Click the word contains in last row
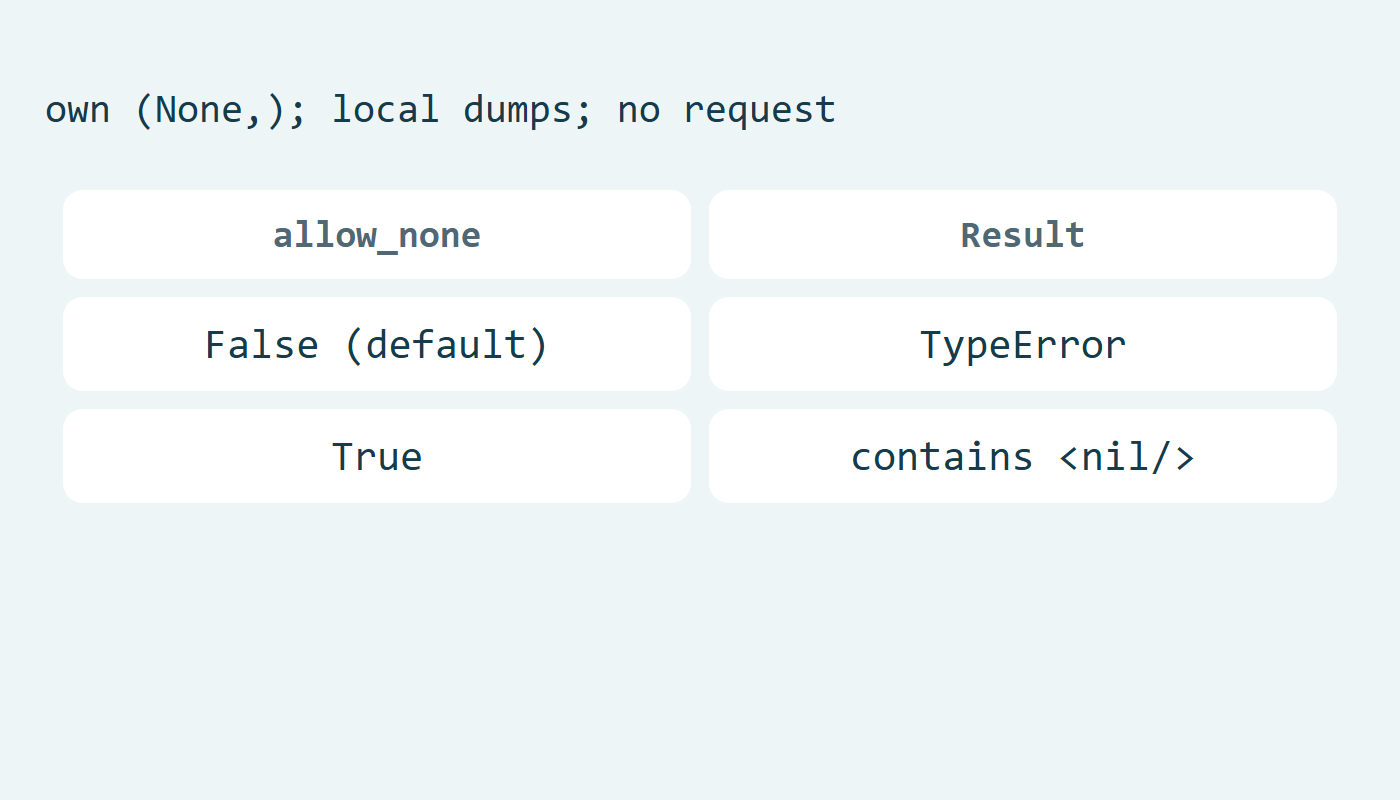This screenshot has width=1400, height=800. click(942, 457)
